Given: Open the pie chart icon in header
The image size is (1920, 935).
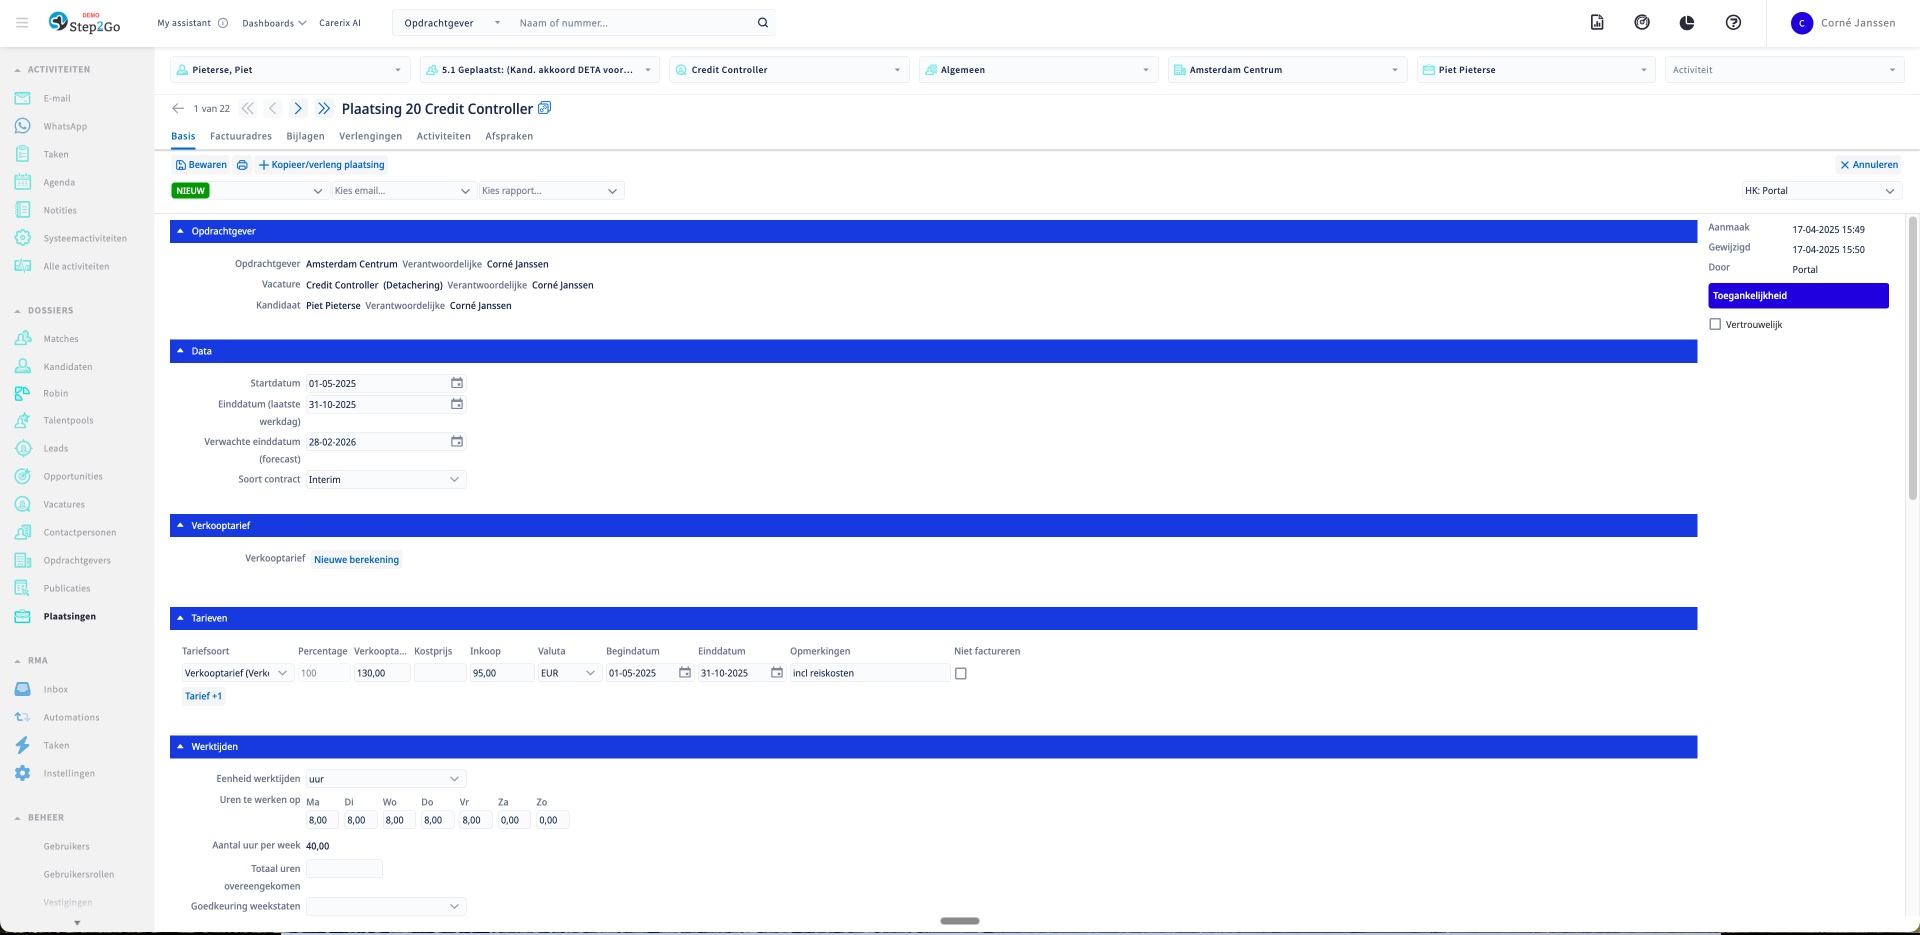Looking at the screenshot, I should click(1687, 23).
